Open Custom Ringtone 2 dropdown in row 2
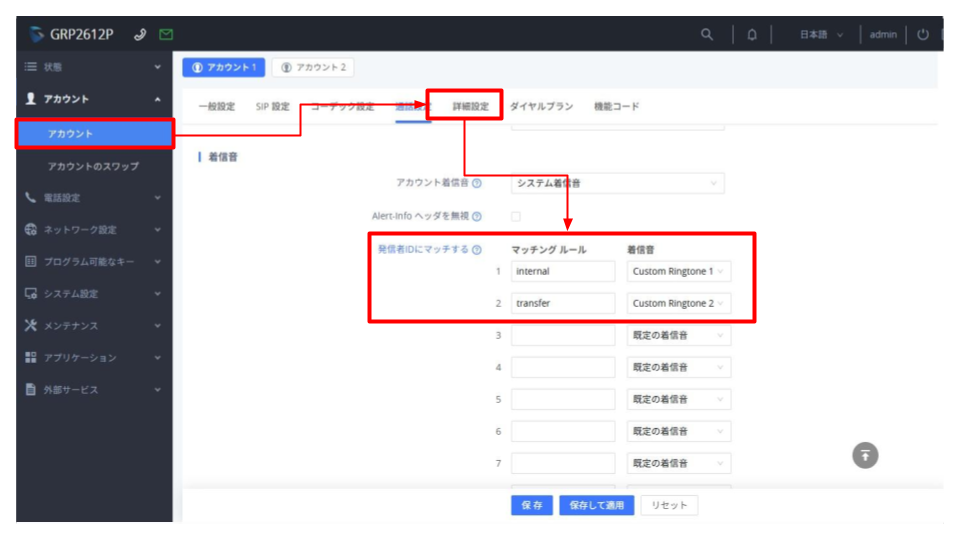This screenshot has height=540, width=960. coord(679,303)
